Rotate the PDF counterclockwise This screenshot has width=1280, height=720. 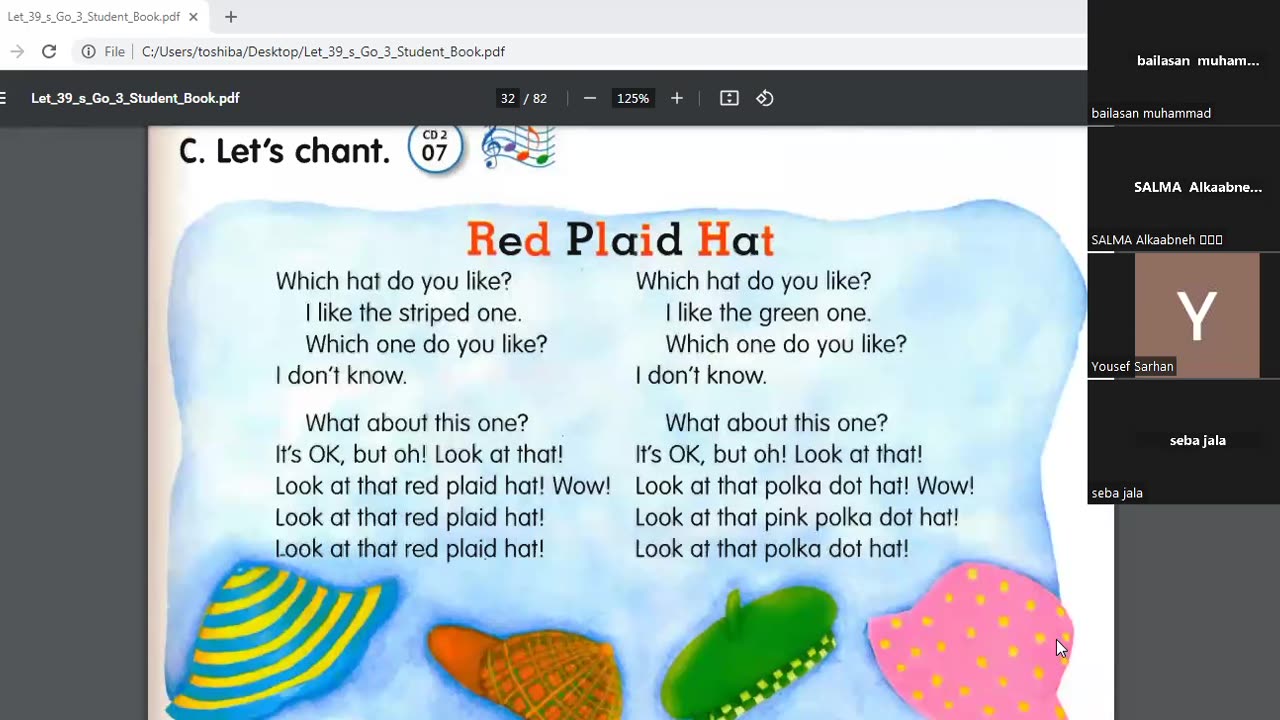coord(765,98)
